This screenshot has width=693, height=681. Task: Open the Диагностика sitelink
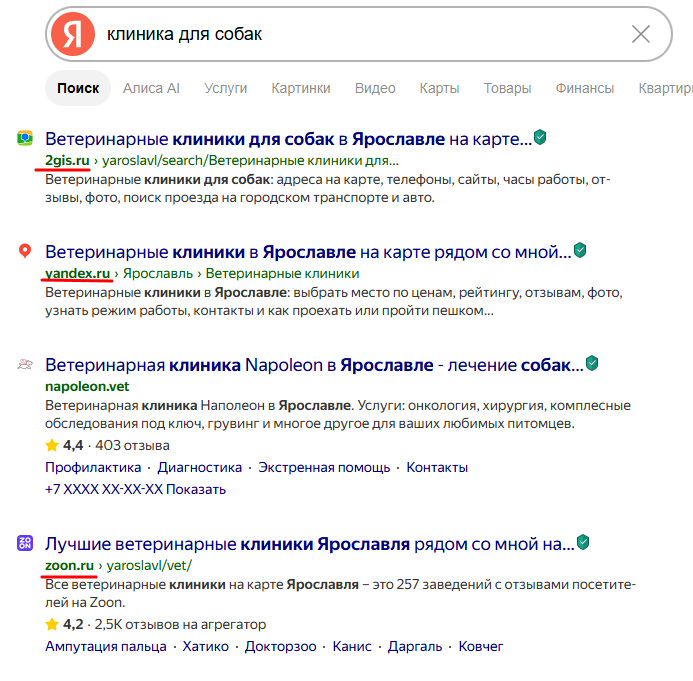pyautogui.click(x=200, y=468)
